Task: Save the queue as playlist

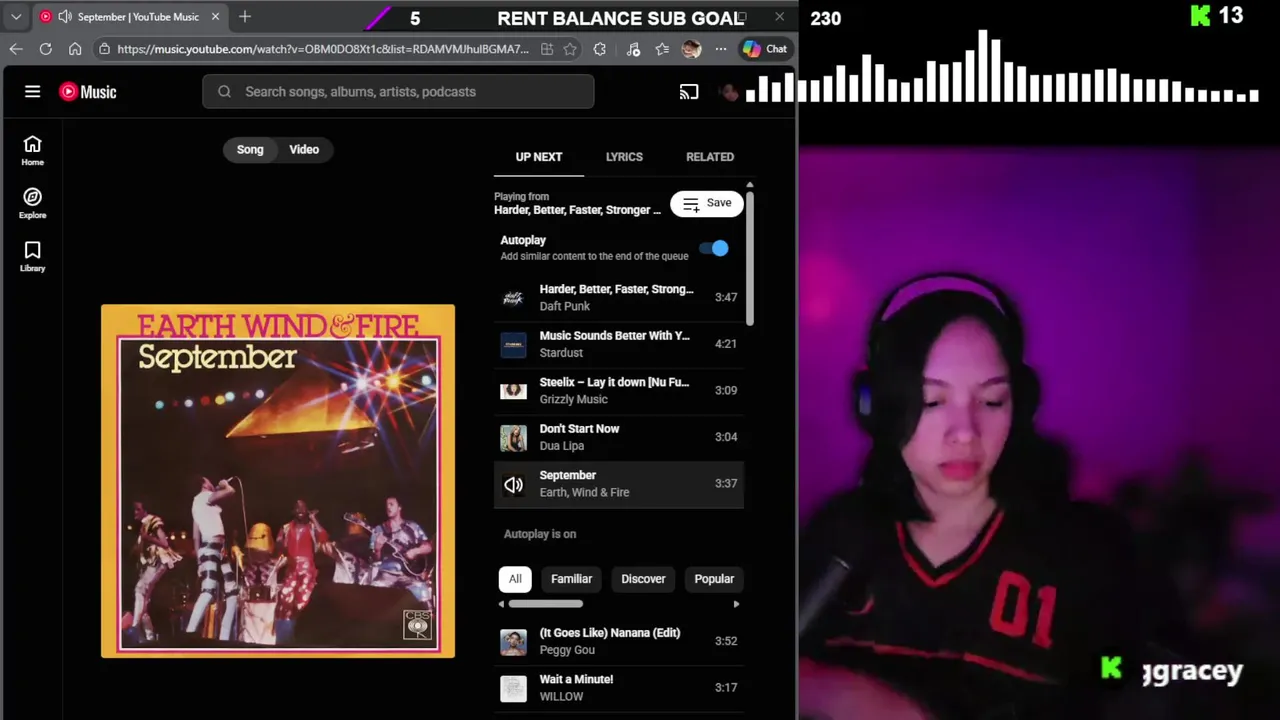Action: pyautogui.click(x=707, y=203)
